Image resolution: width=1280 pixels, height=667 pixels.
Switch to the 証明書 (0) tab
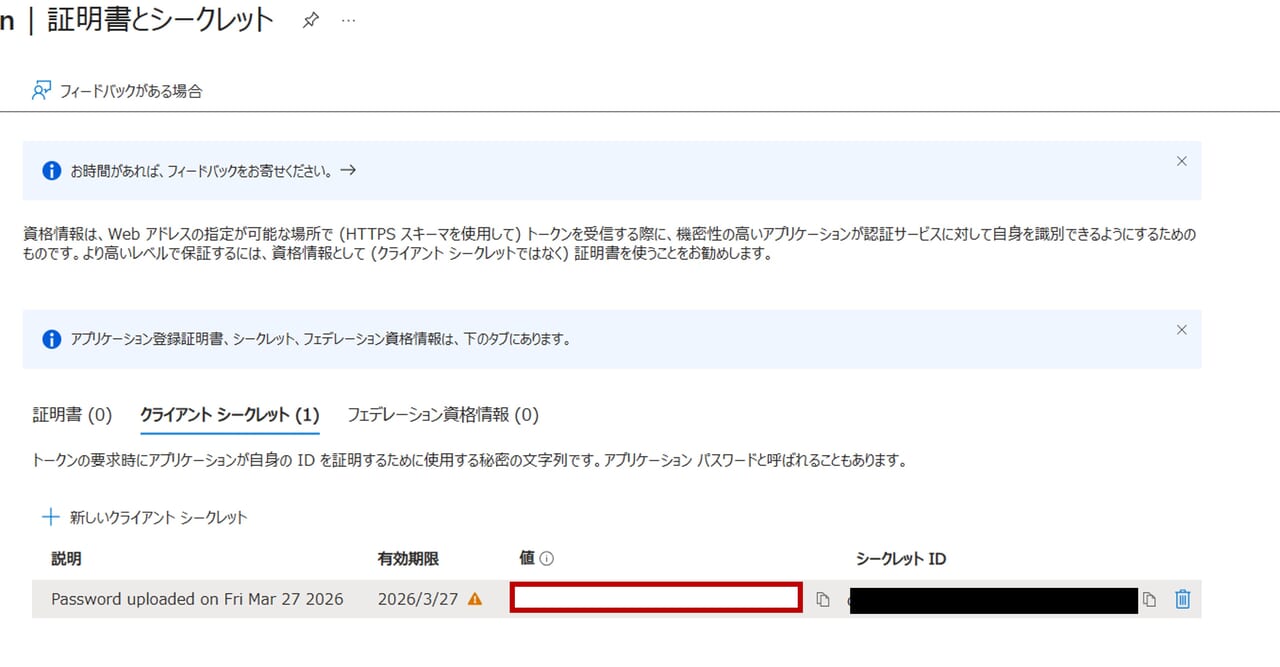[x=72, y=414]
